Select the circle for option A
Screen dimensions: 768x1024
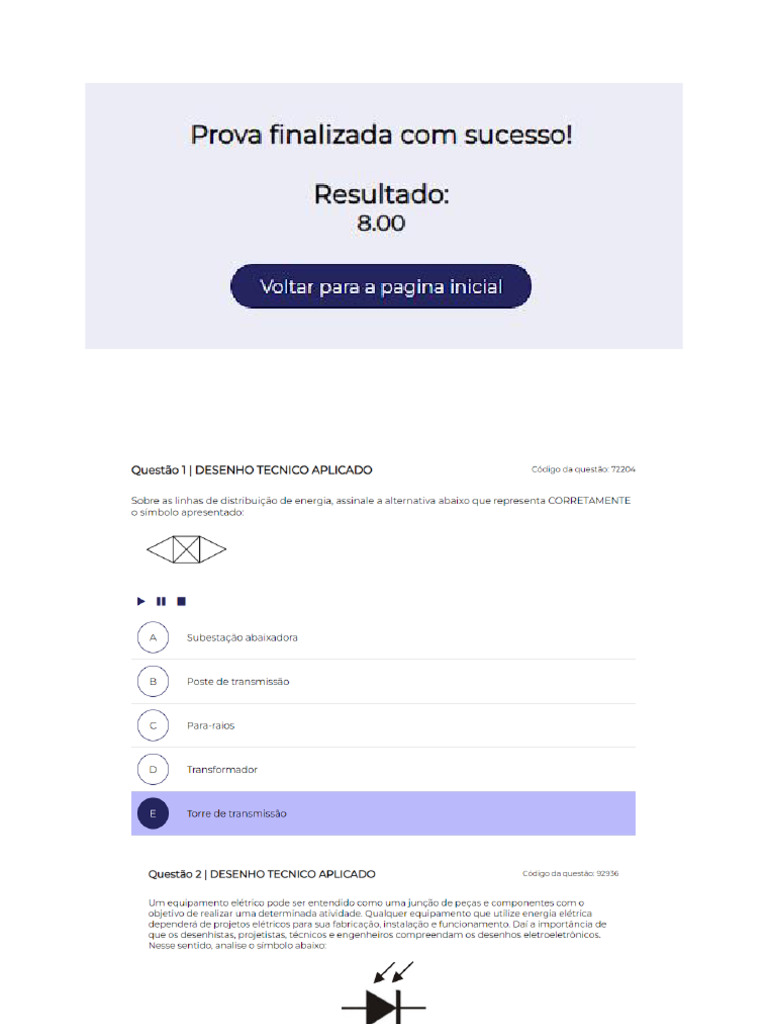(x=153, y=637)
